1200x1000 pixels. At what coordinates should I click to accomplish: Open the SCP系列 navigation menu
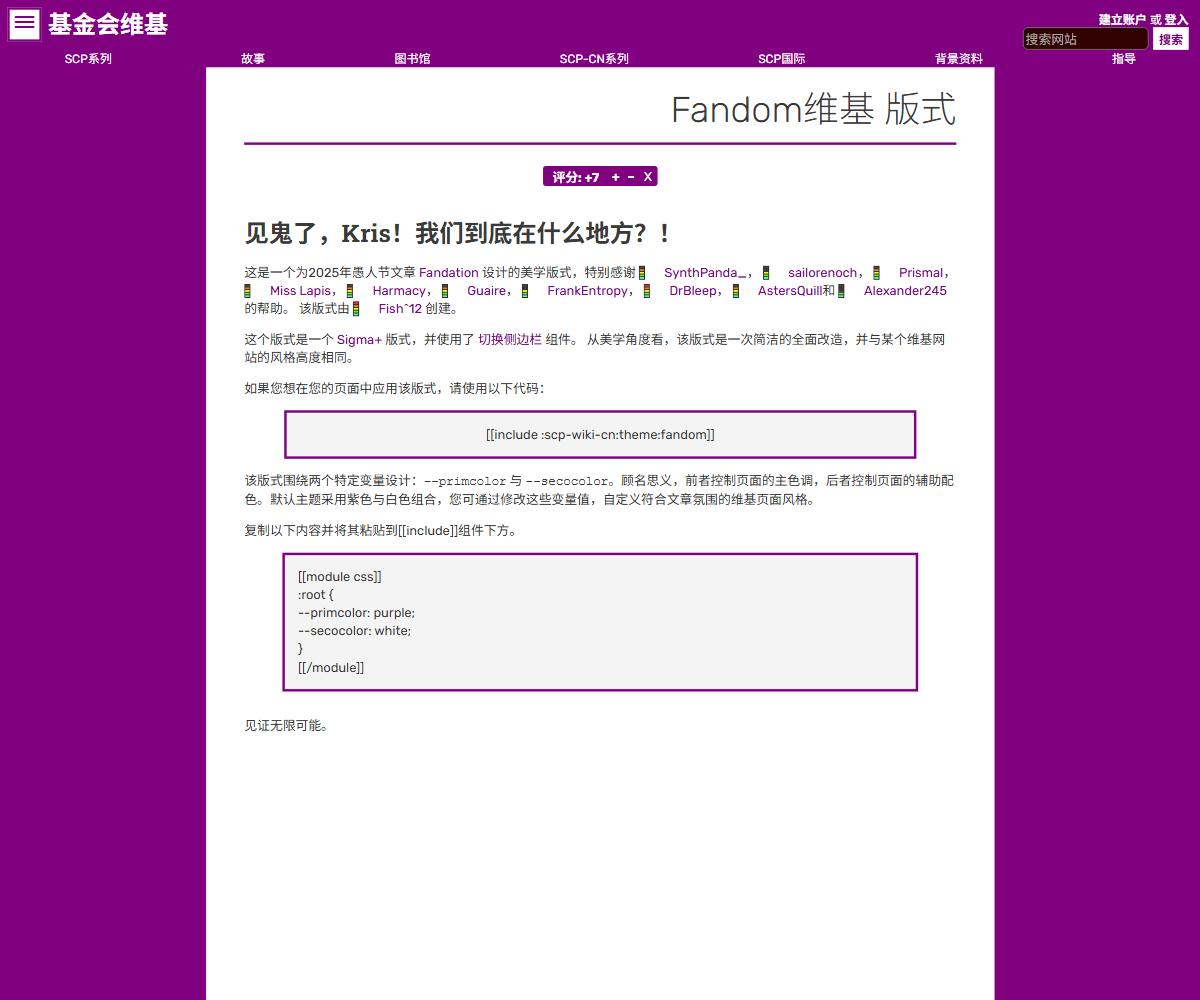(88, 59)
